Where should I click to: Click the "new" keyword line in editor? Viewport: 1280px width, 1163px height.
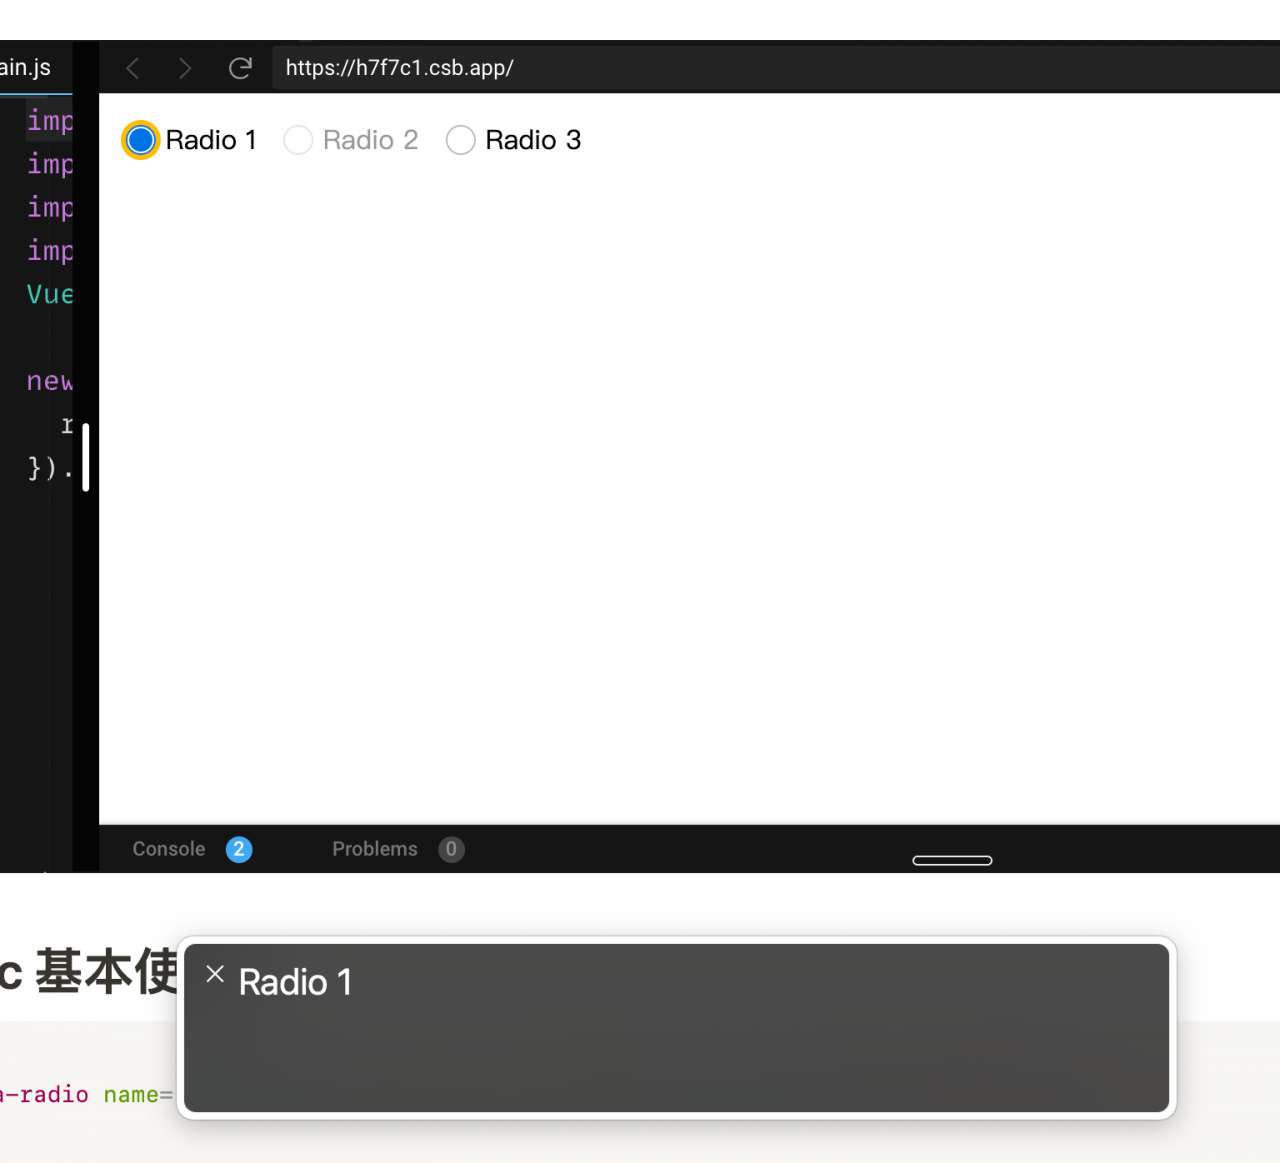pyautogui.click(x=49, y=381)
